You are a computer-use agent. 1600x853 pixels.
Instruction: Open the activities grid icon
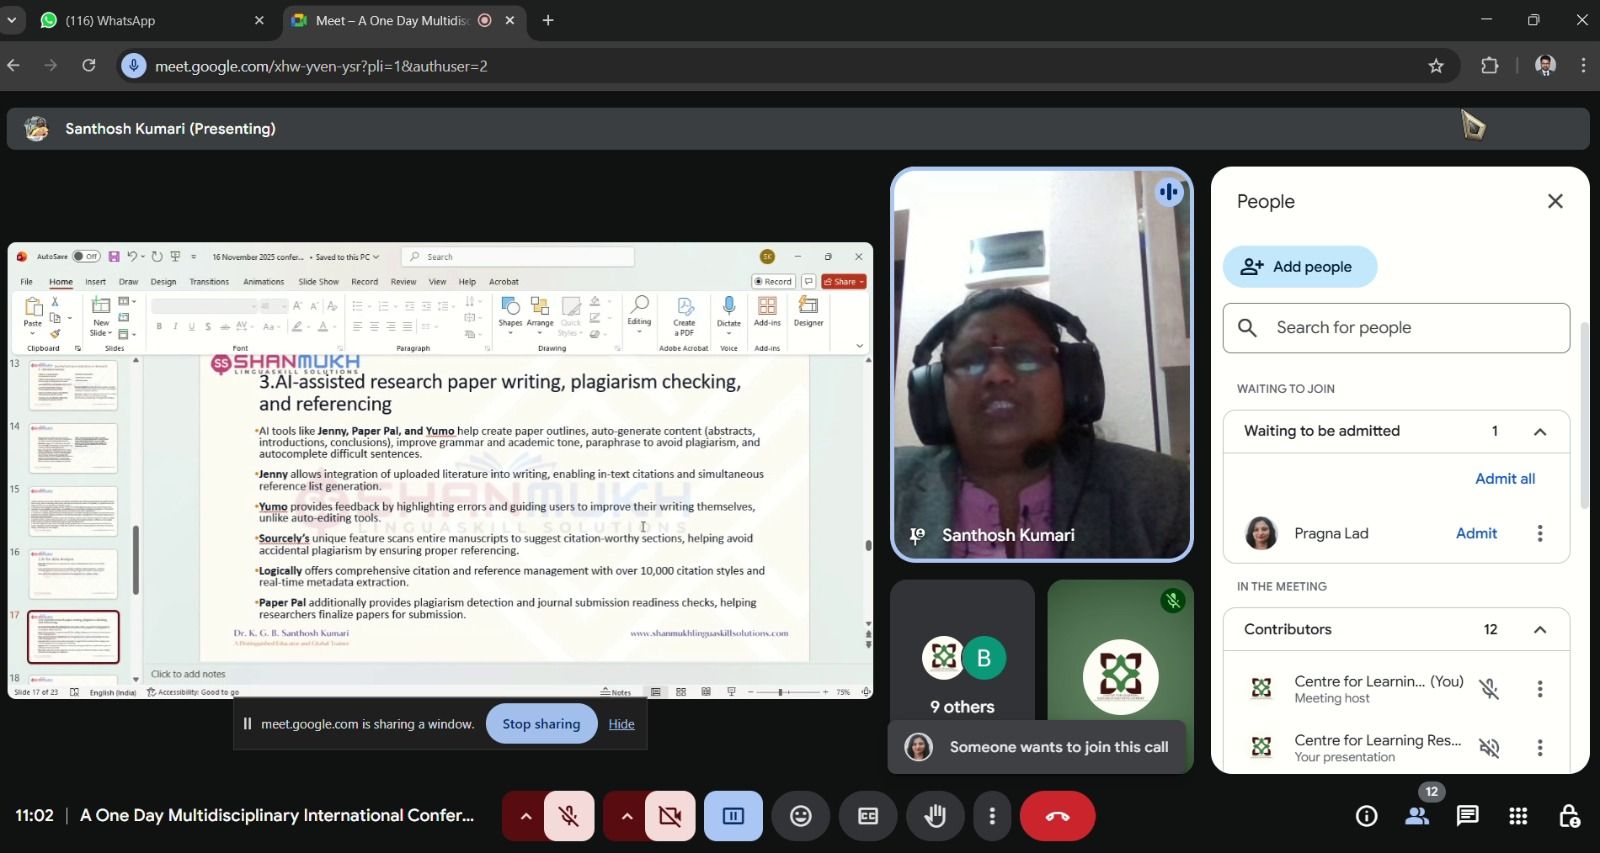[1518, 816]
